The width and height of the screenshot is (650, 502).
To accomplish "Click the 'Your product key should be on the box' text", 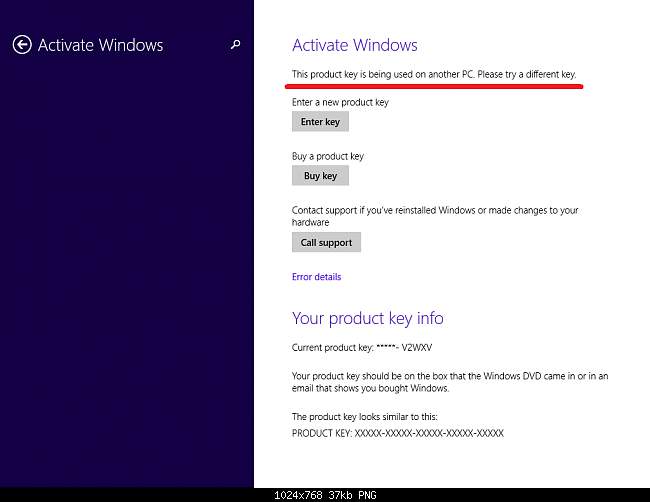I will [x=450, y=382].
